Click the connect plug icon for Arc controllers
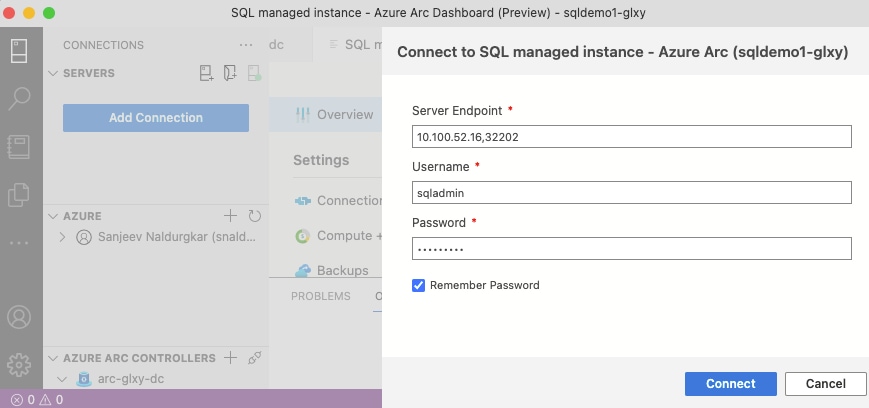This screenshot has height=408, width=869. 254,358
